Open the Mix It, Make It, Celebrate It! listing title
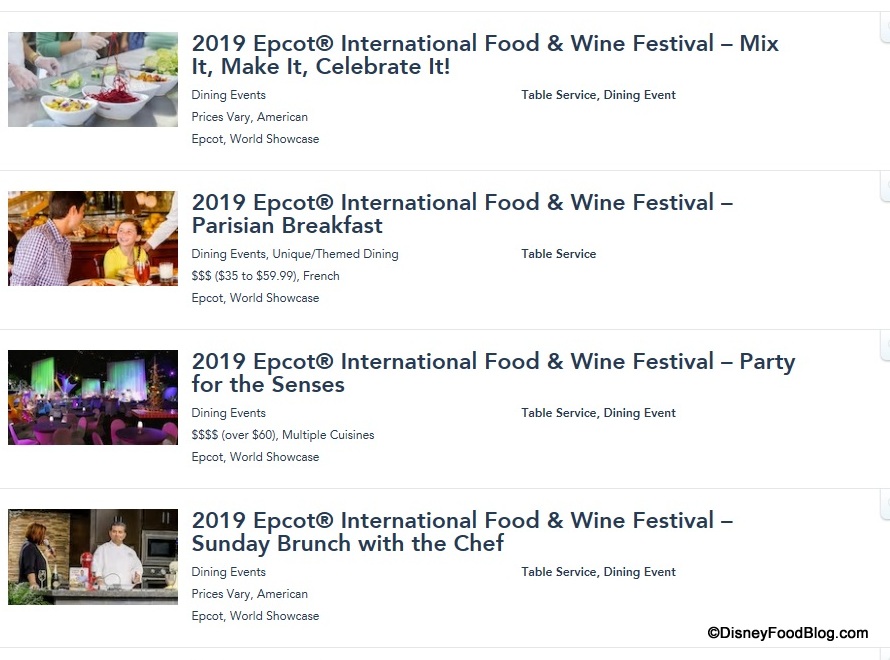The height and width of the screenshot is (660, 890). [x=485, y=56]
